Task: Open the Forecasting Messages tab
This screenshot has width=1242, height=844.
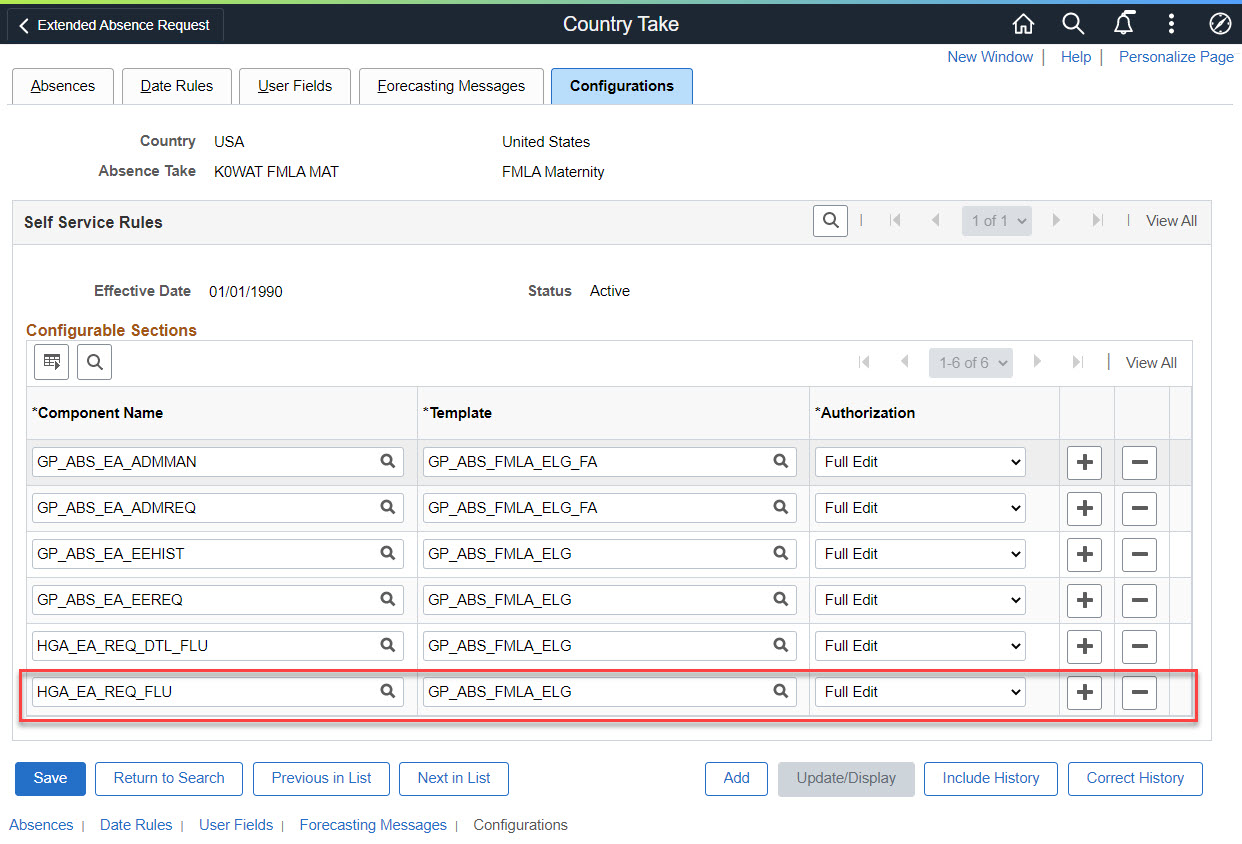Action: click(x=451, y=86)
